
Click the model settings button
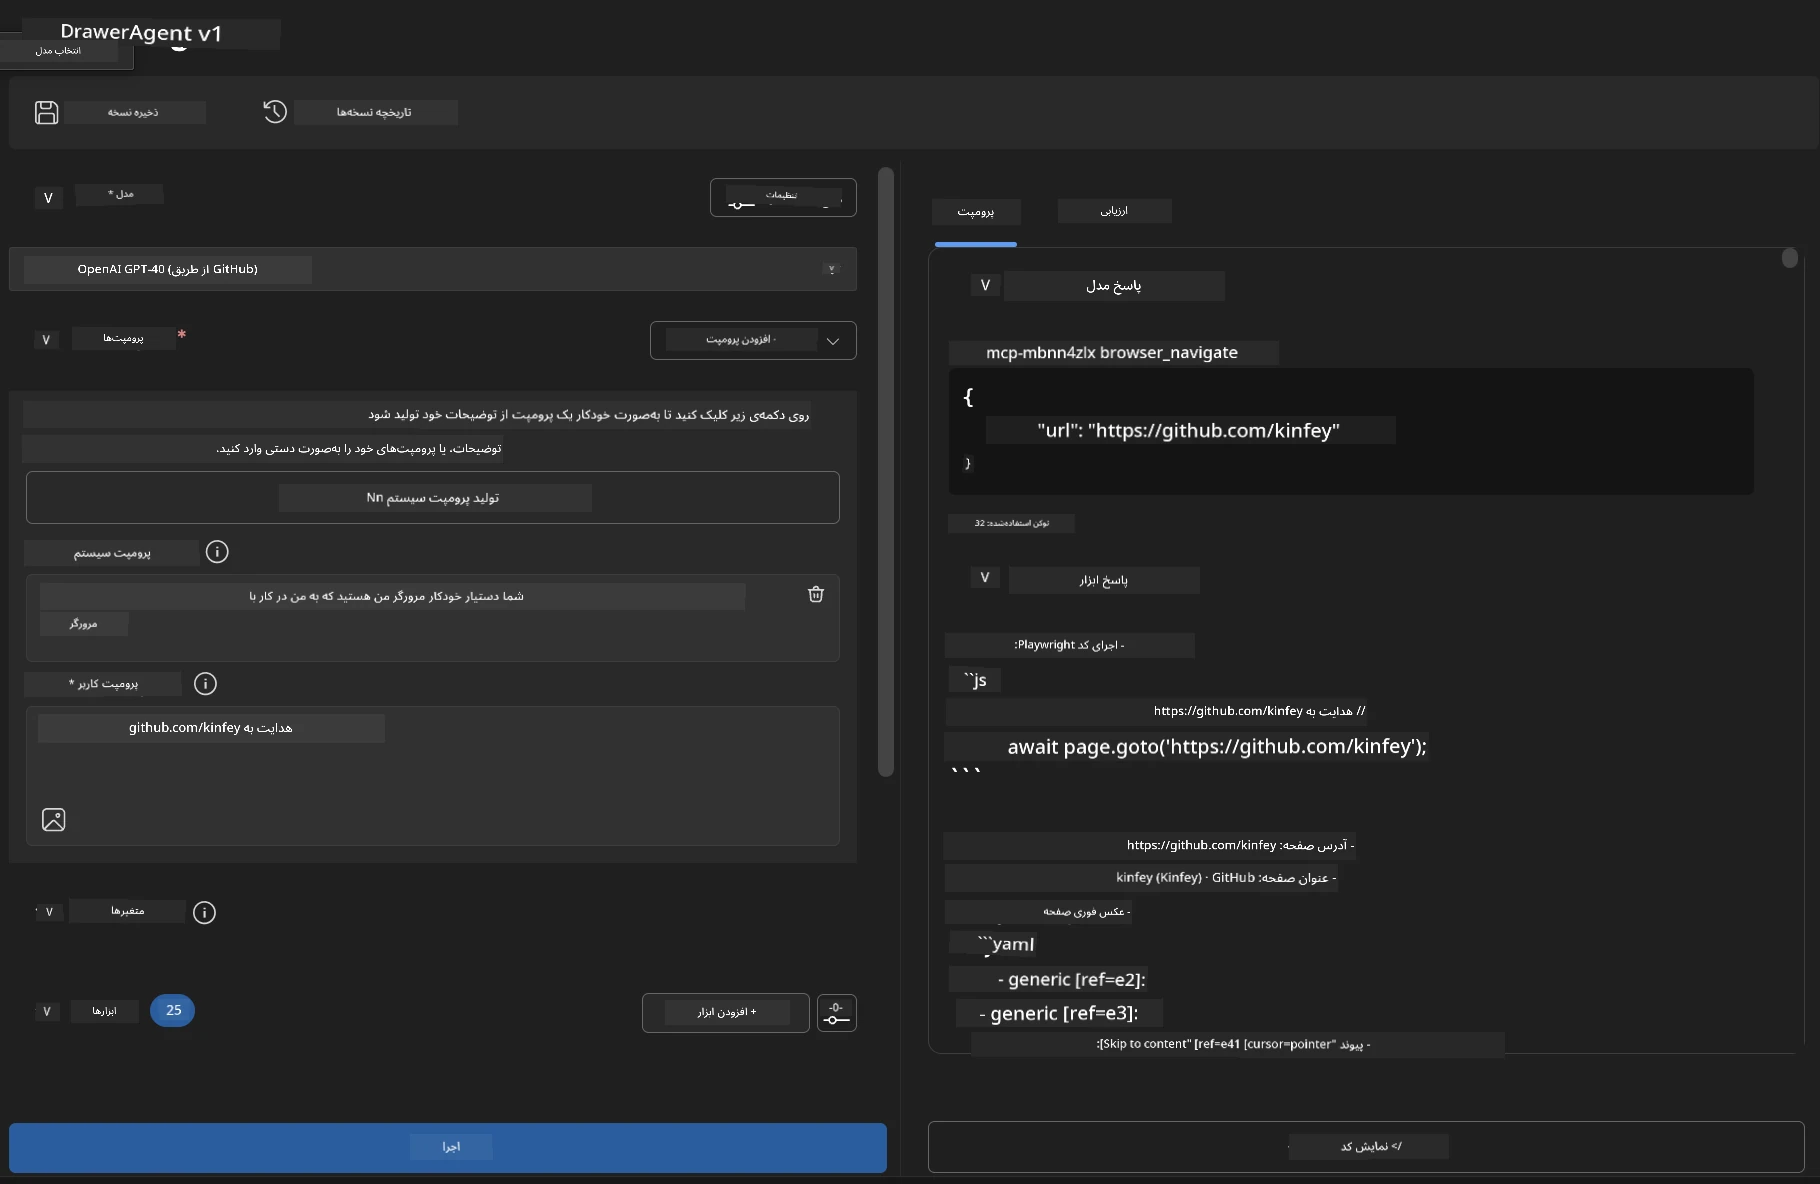pos(783,197)
